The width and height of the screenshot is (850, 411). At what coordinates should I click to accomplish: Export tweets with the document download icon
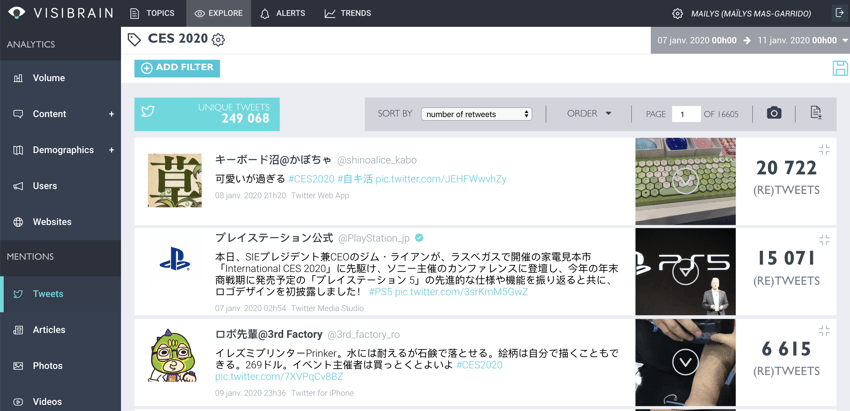[816, 113]
